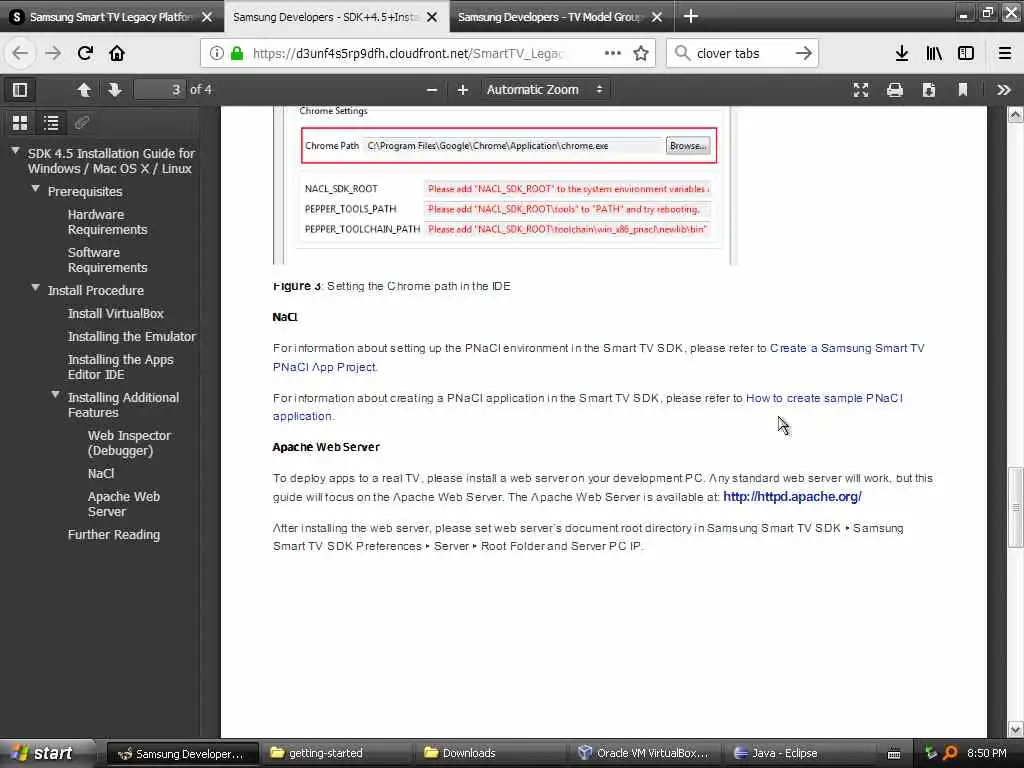Reload the current page

(x=85, y=53)
